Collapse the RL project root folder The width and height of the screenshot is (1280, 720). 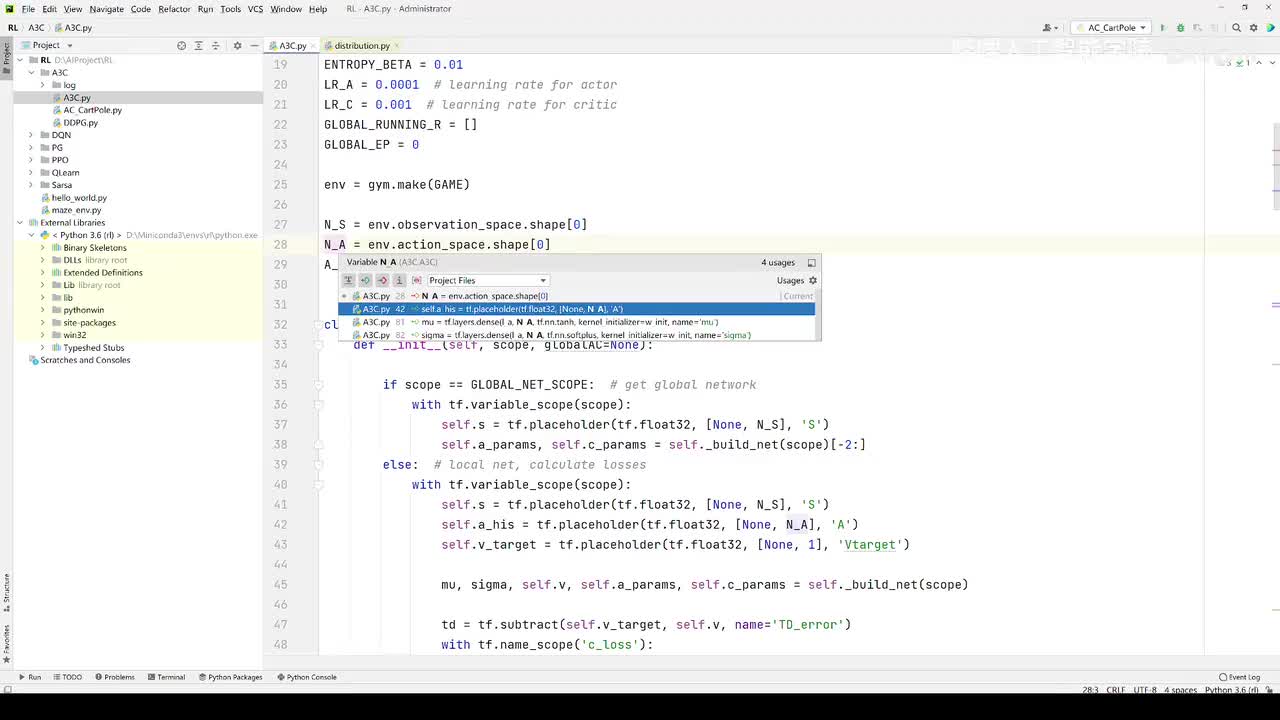[19, 60]
